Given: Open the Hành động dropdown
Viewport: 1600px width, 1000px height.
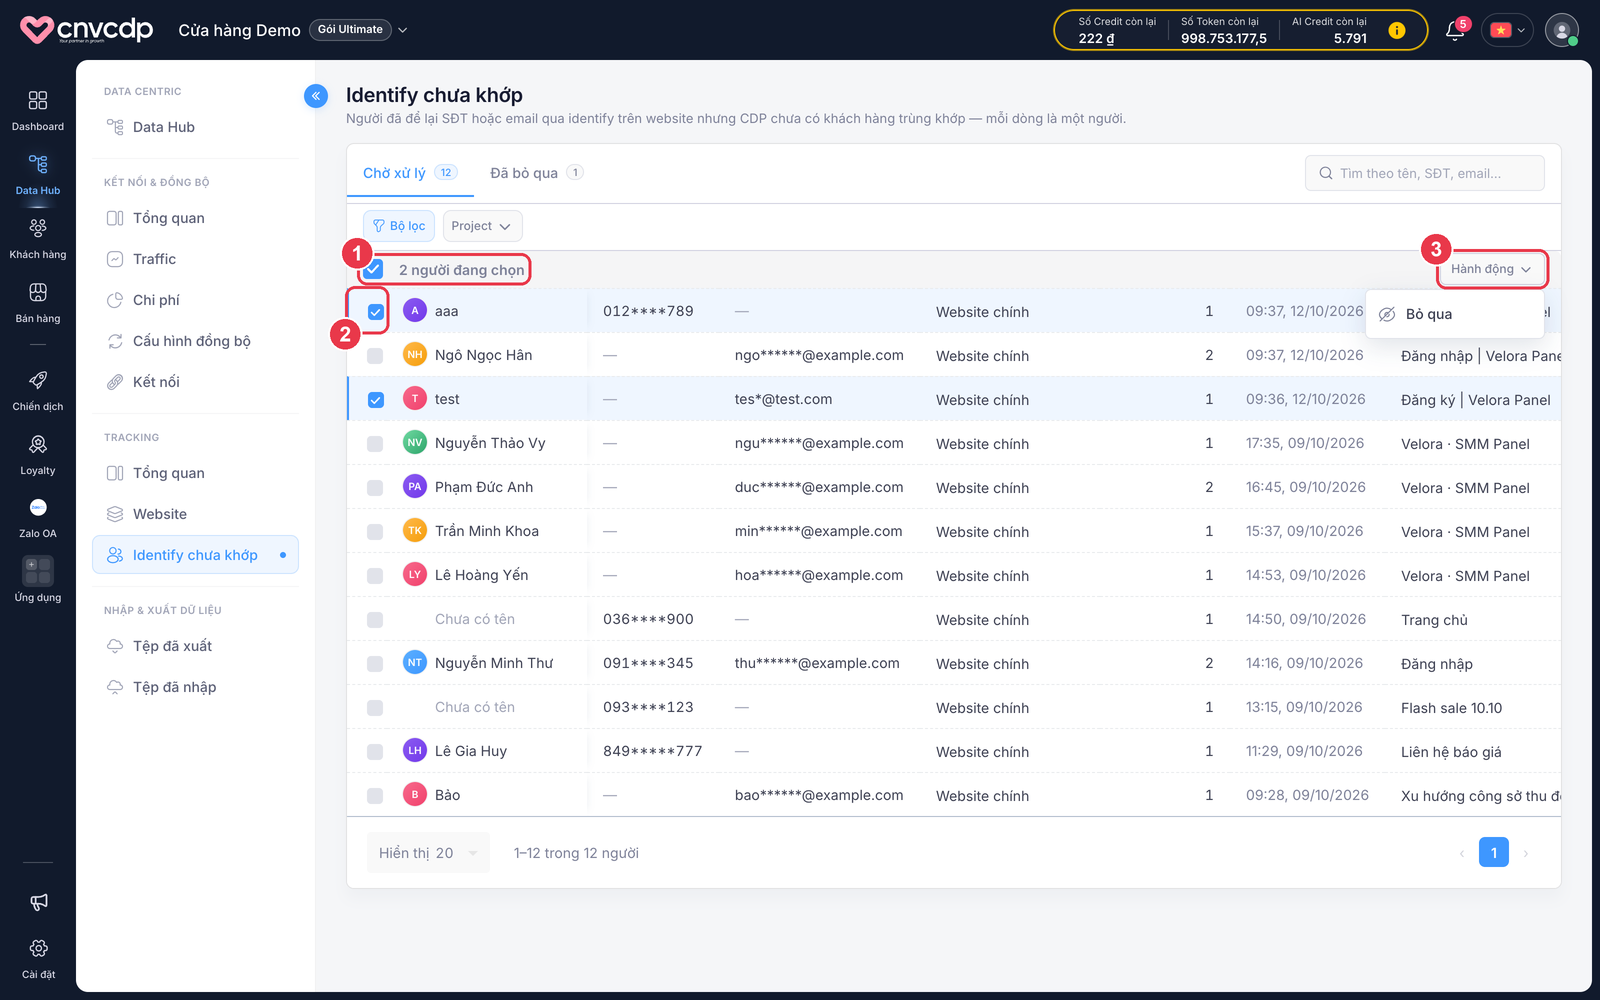Looking at the screenshot, I should pos(1491,269).
